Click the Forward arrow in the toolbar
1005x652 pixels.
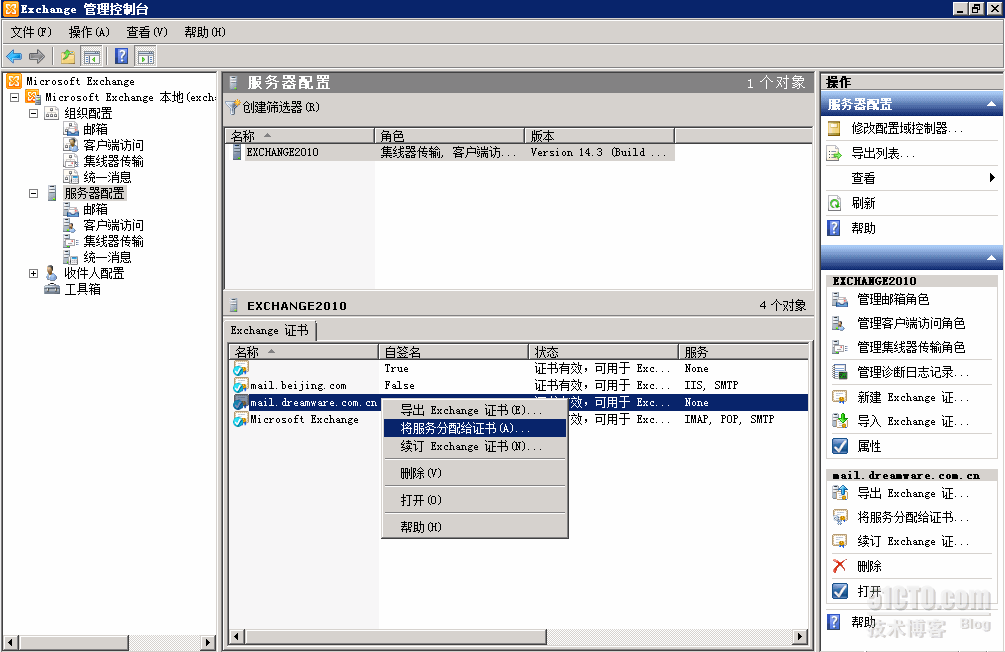(37, 57)
